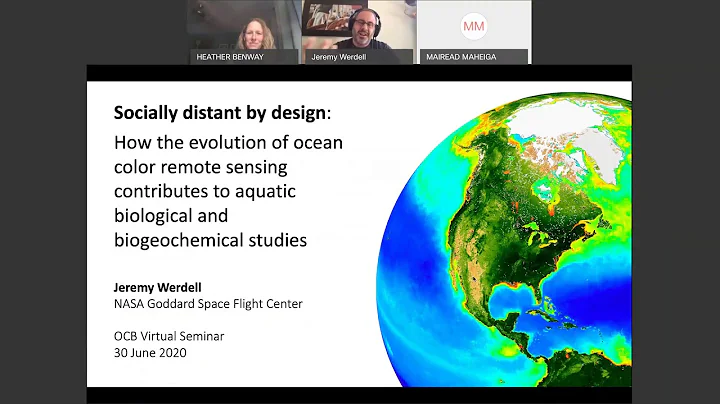Click the line 'biogeochemical studies'
Viewport: 720px width, 404px height.
pyautogui.click(x=210, y=240)
